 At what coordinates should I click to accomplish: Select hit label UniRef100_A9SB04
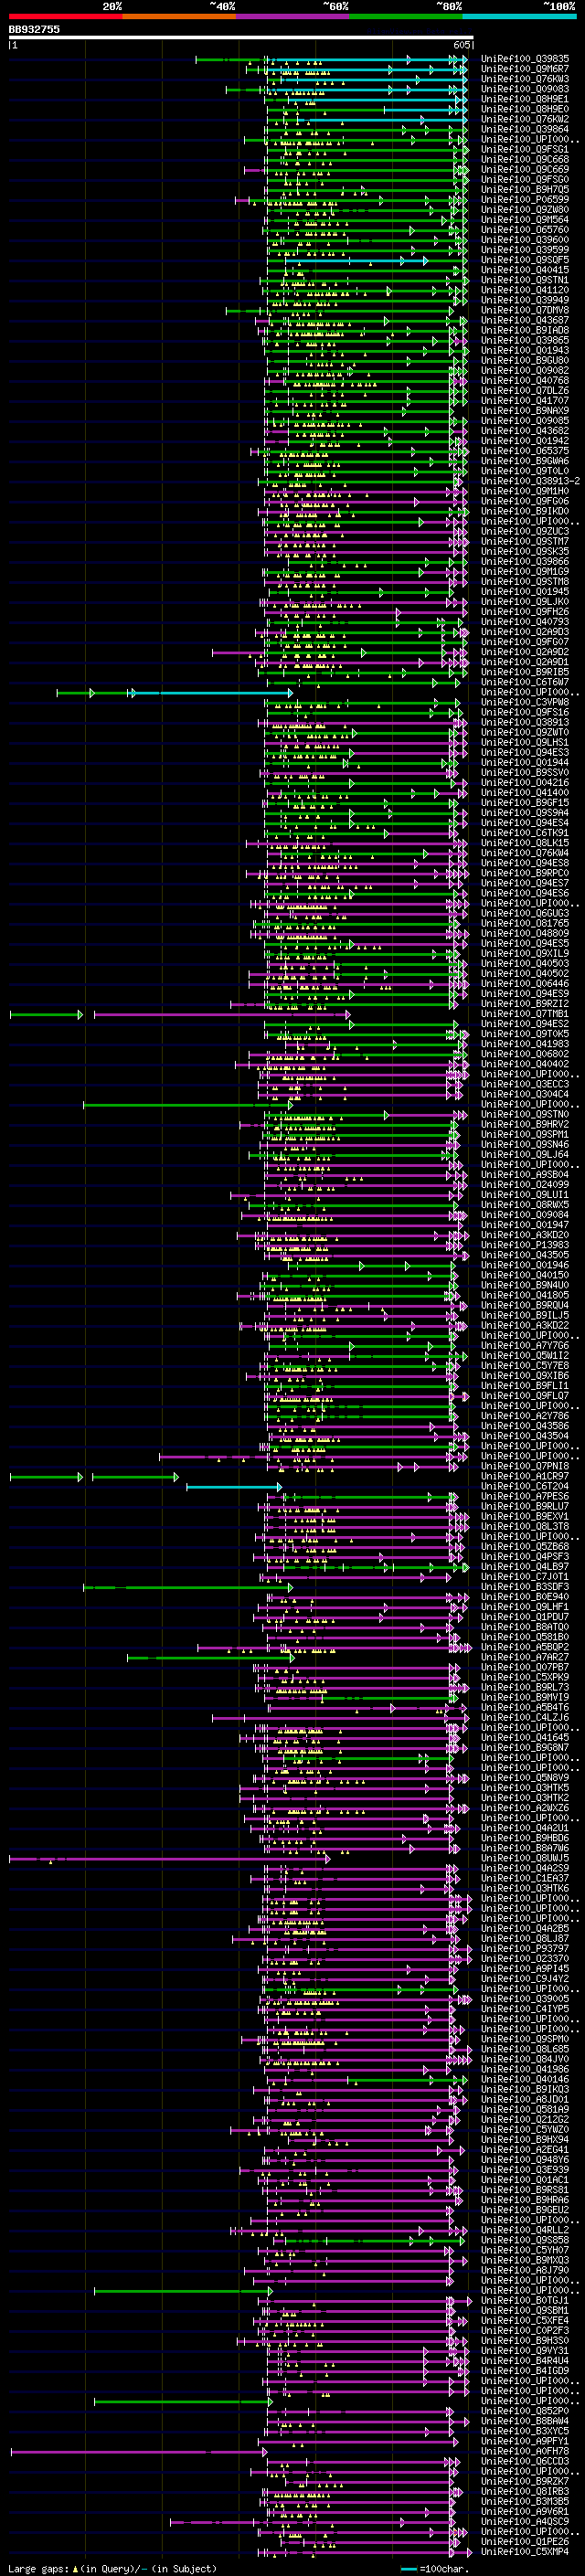coord(525,1175)
